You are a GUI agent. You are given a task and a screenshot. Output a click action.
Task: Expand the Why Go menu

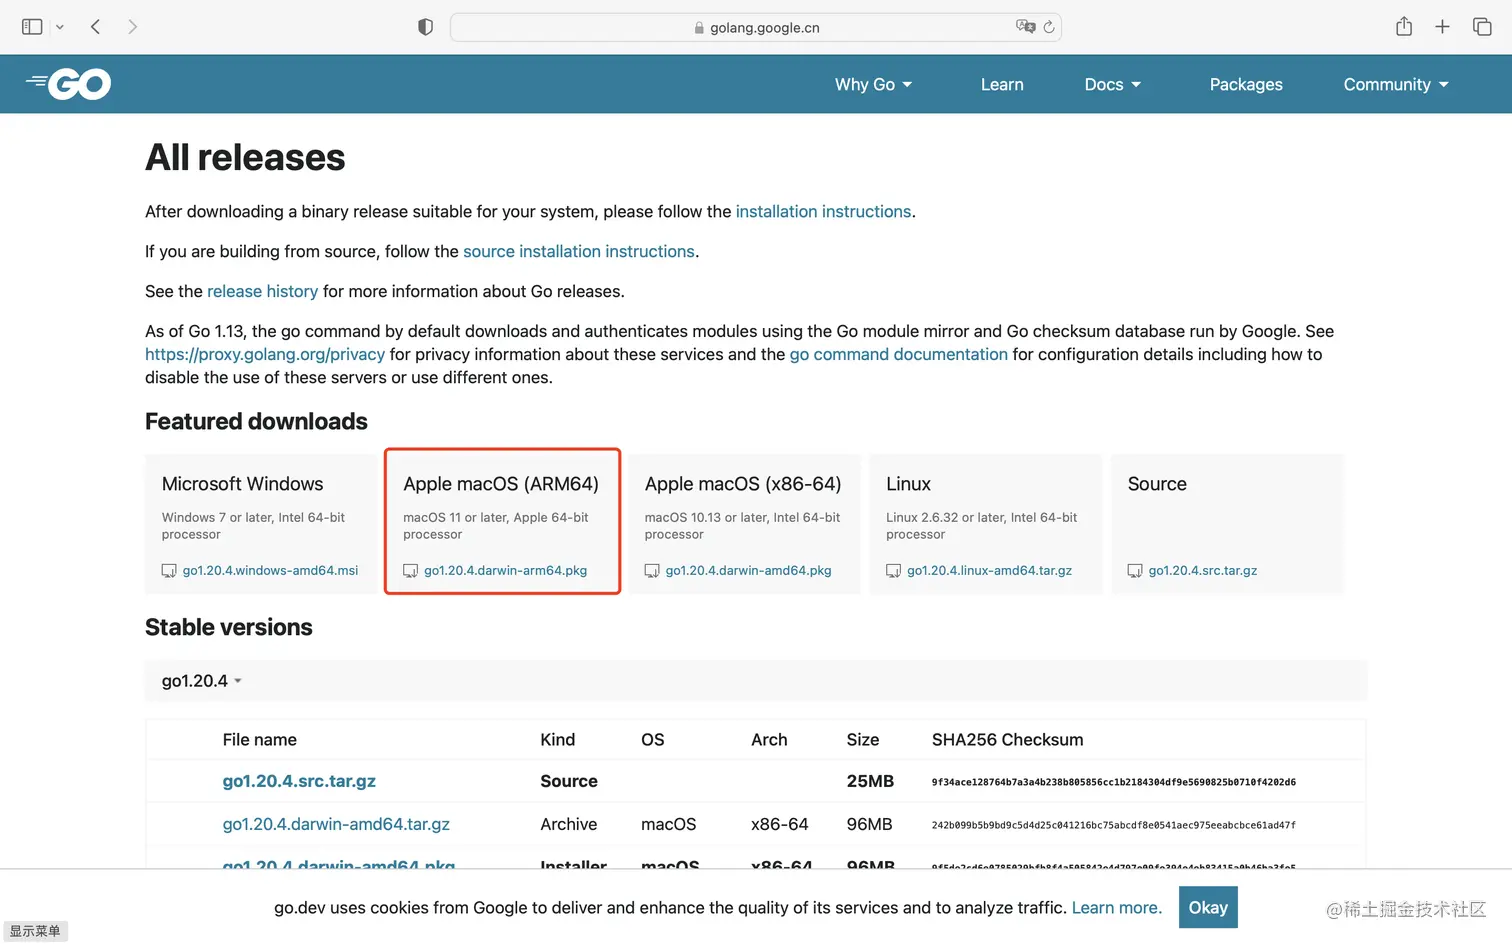pos(873,85)
